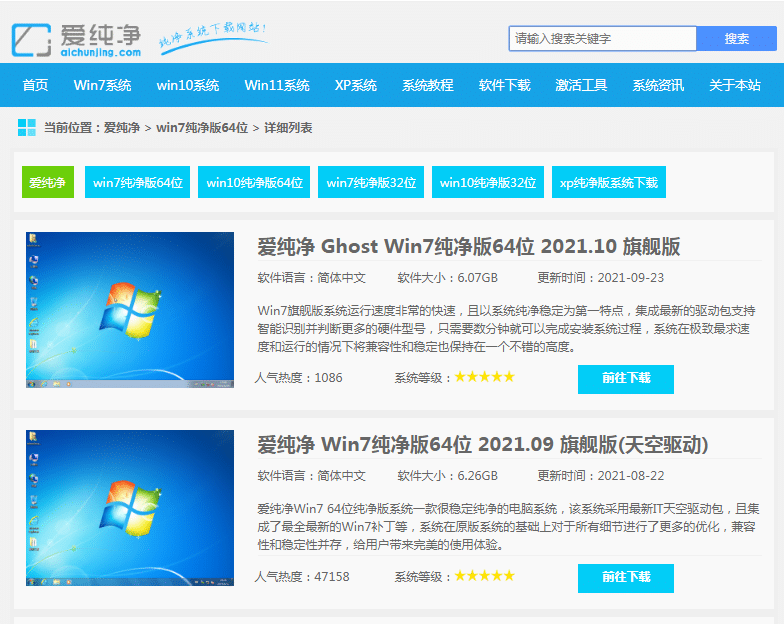Select the win7纯净版64位 category tag
Image resolution: width=784 pixels, height=624 pixels.
(138, 182)
